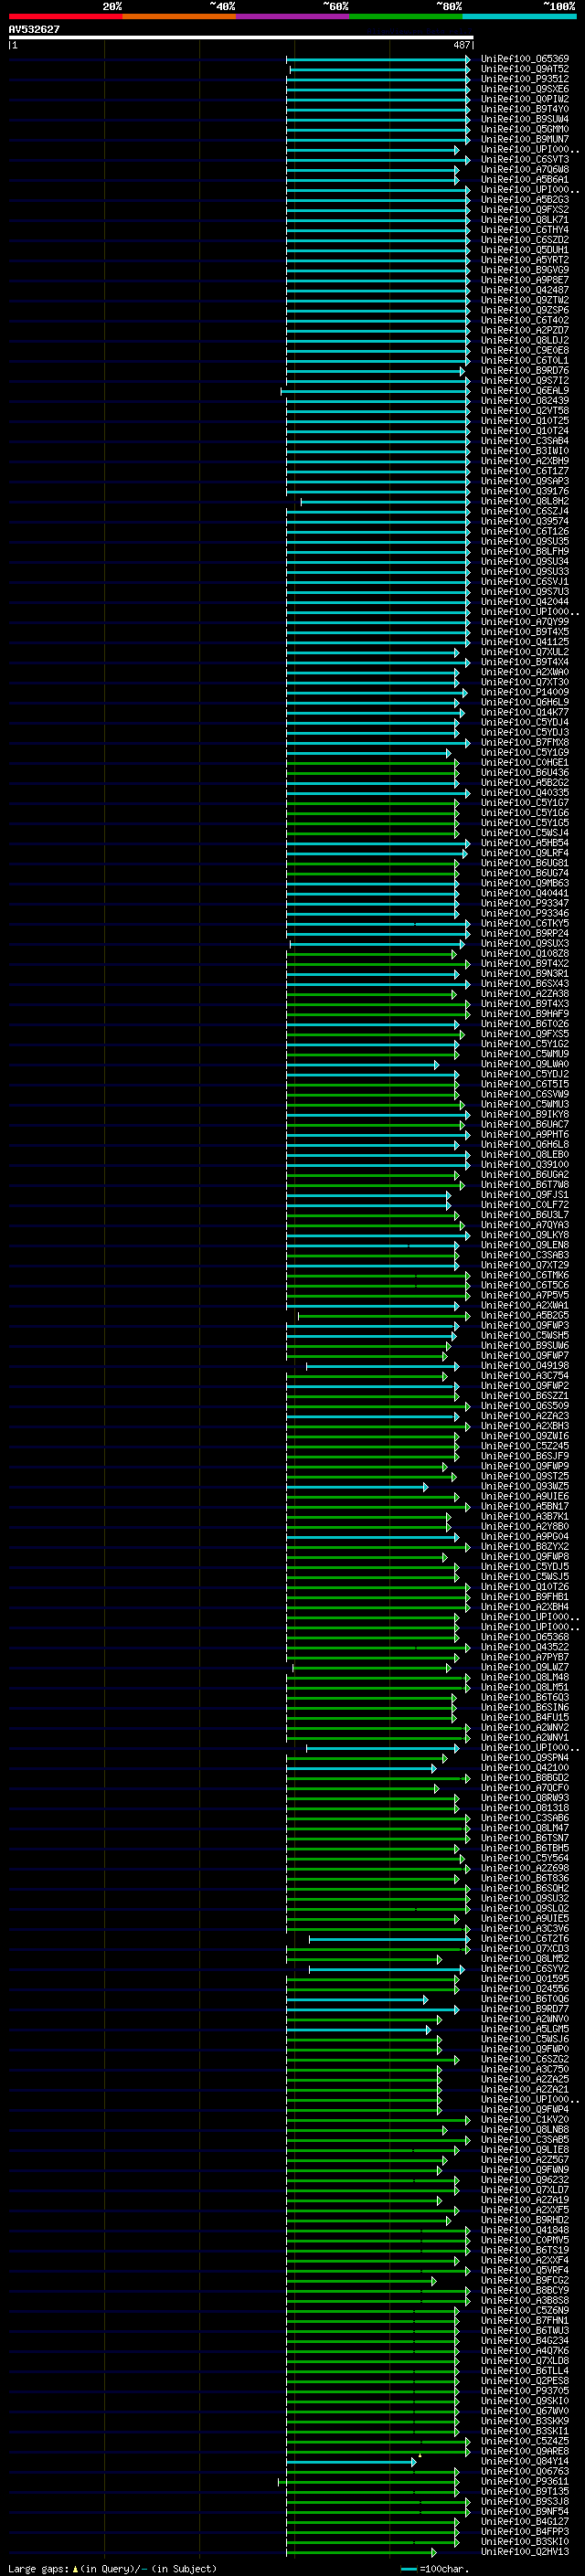Screen dimensions: 585x2576
Task: Select the UniRef100_B9IKY8 label
Action: coord(525,1114)
